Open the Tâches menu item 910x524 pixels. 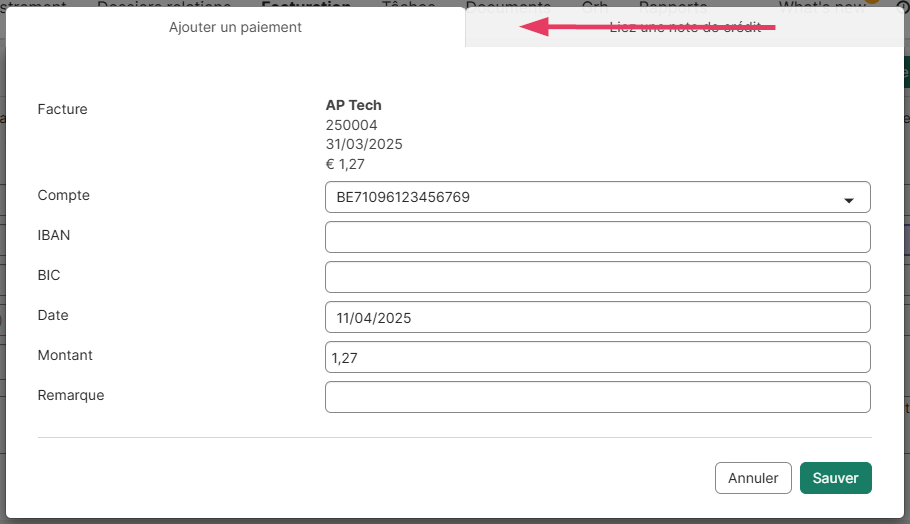tap(408, 5)
